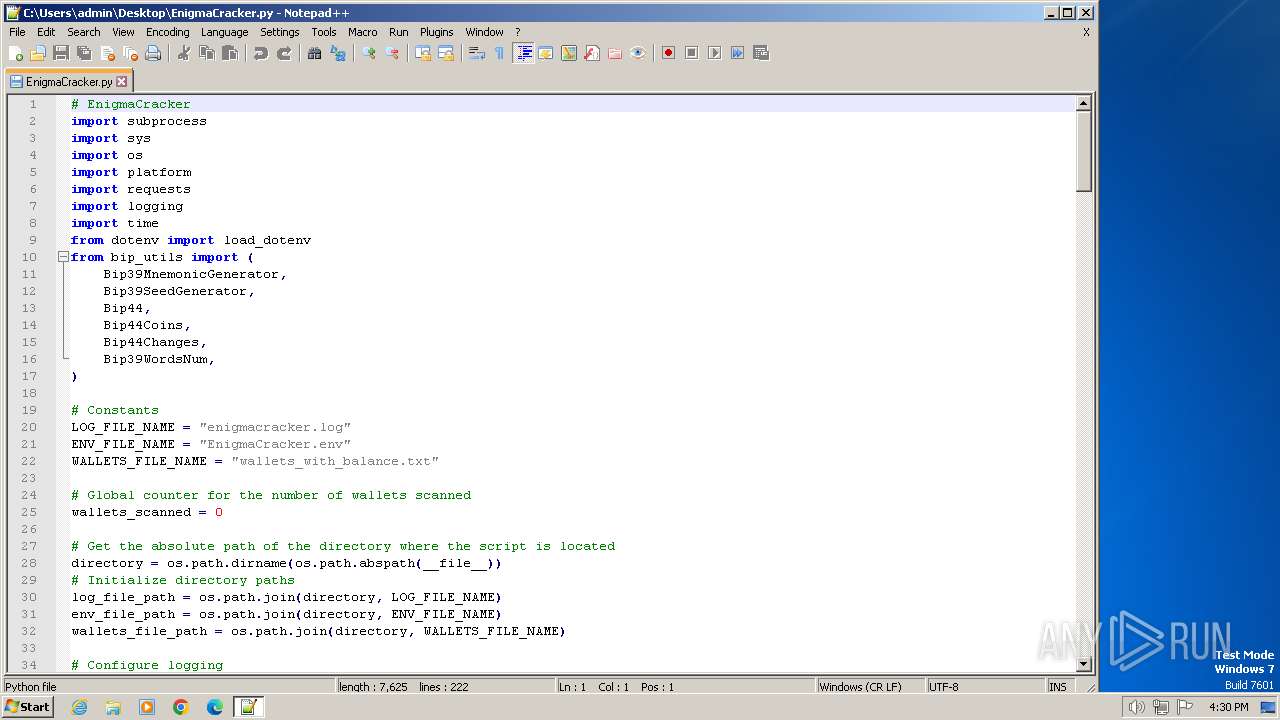Click the Copy toolbar icon
This screenshot has width=1280, height=720.
[207, 53]
